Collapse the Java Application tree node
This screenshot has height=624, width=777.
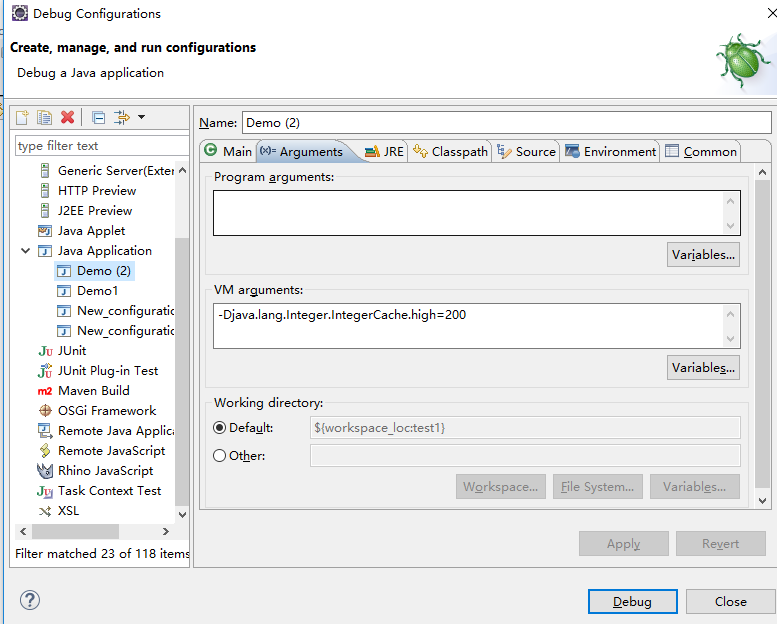pos(25,251)
